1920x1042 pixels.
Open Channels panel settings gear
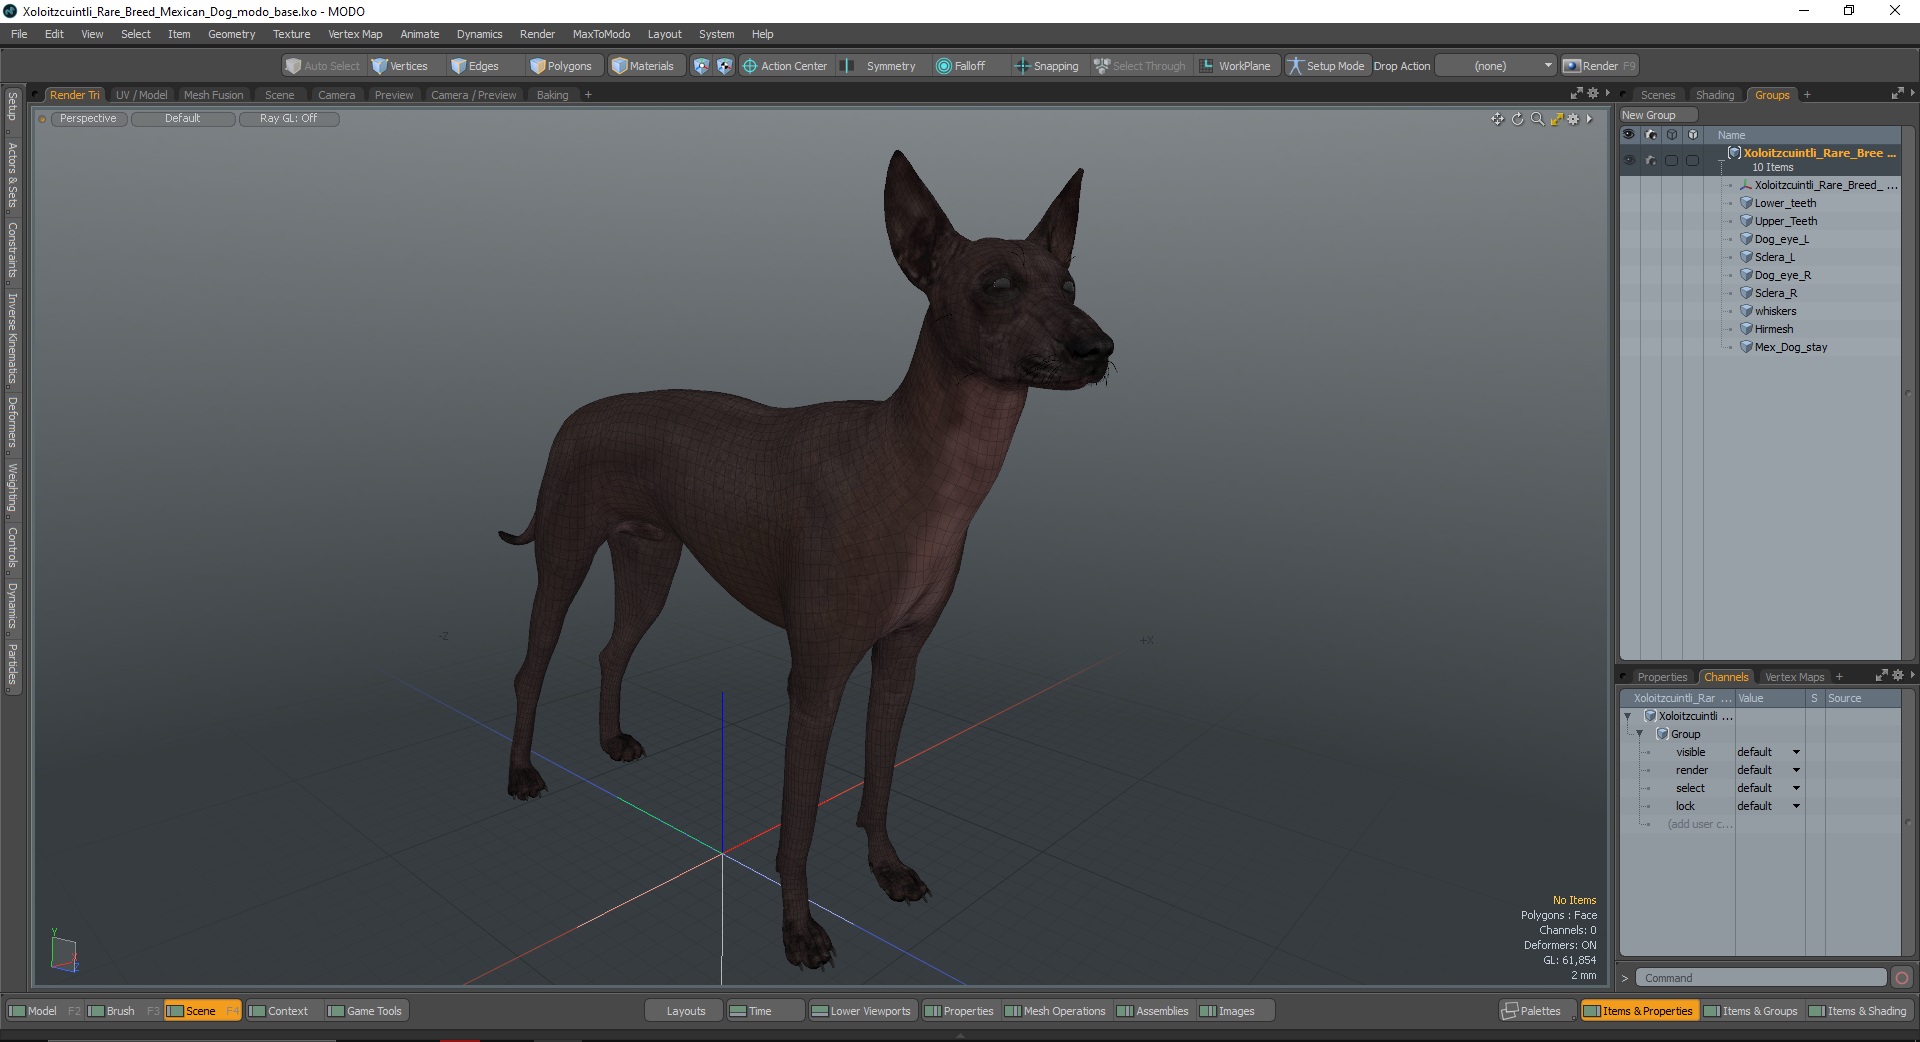point(1898,676)
